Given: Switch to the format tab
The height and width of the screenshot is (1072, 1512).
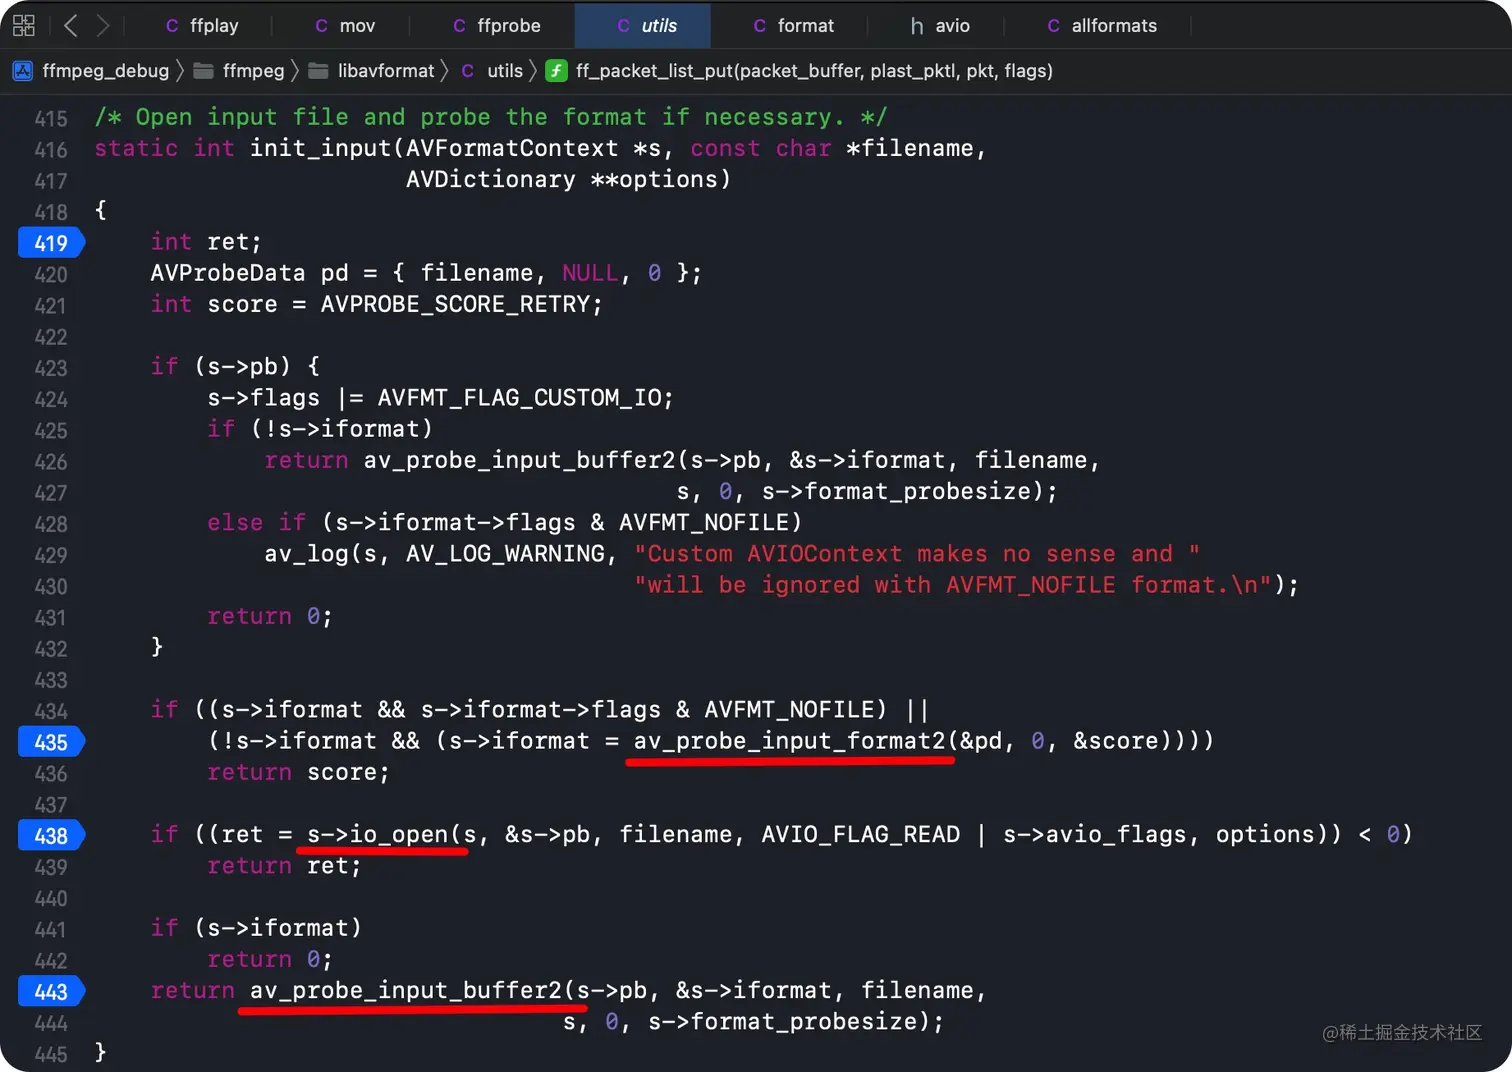Looking at the screenshot, I should click(x=794, y=25).
